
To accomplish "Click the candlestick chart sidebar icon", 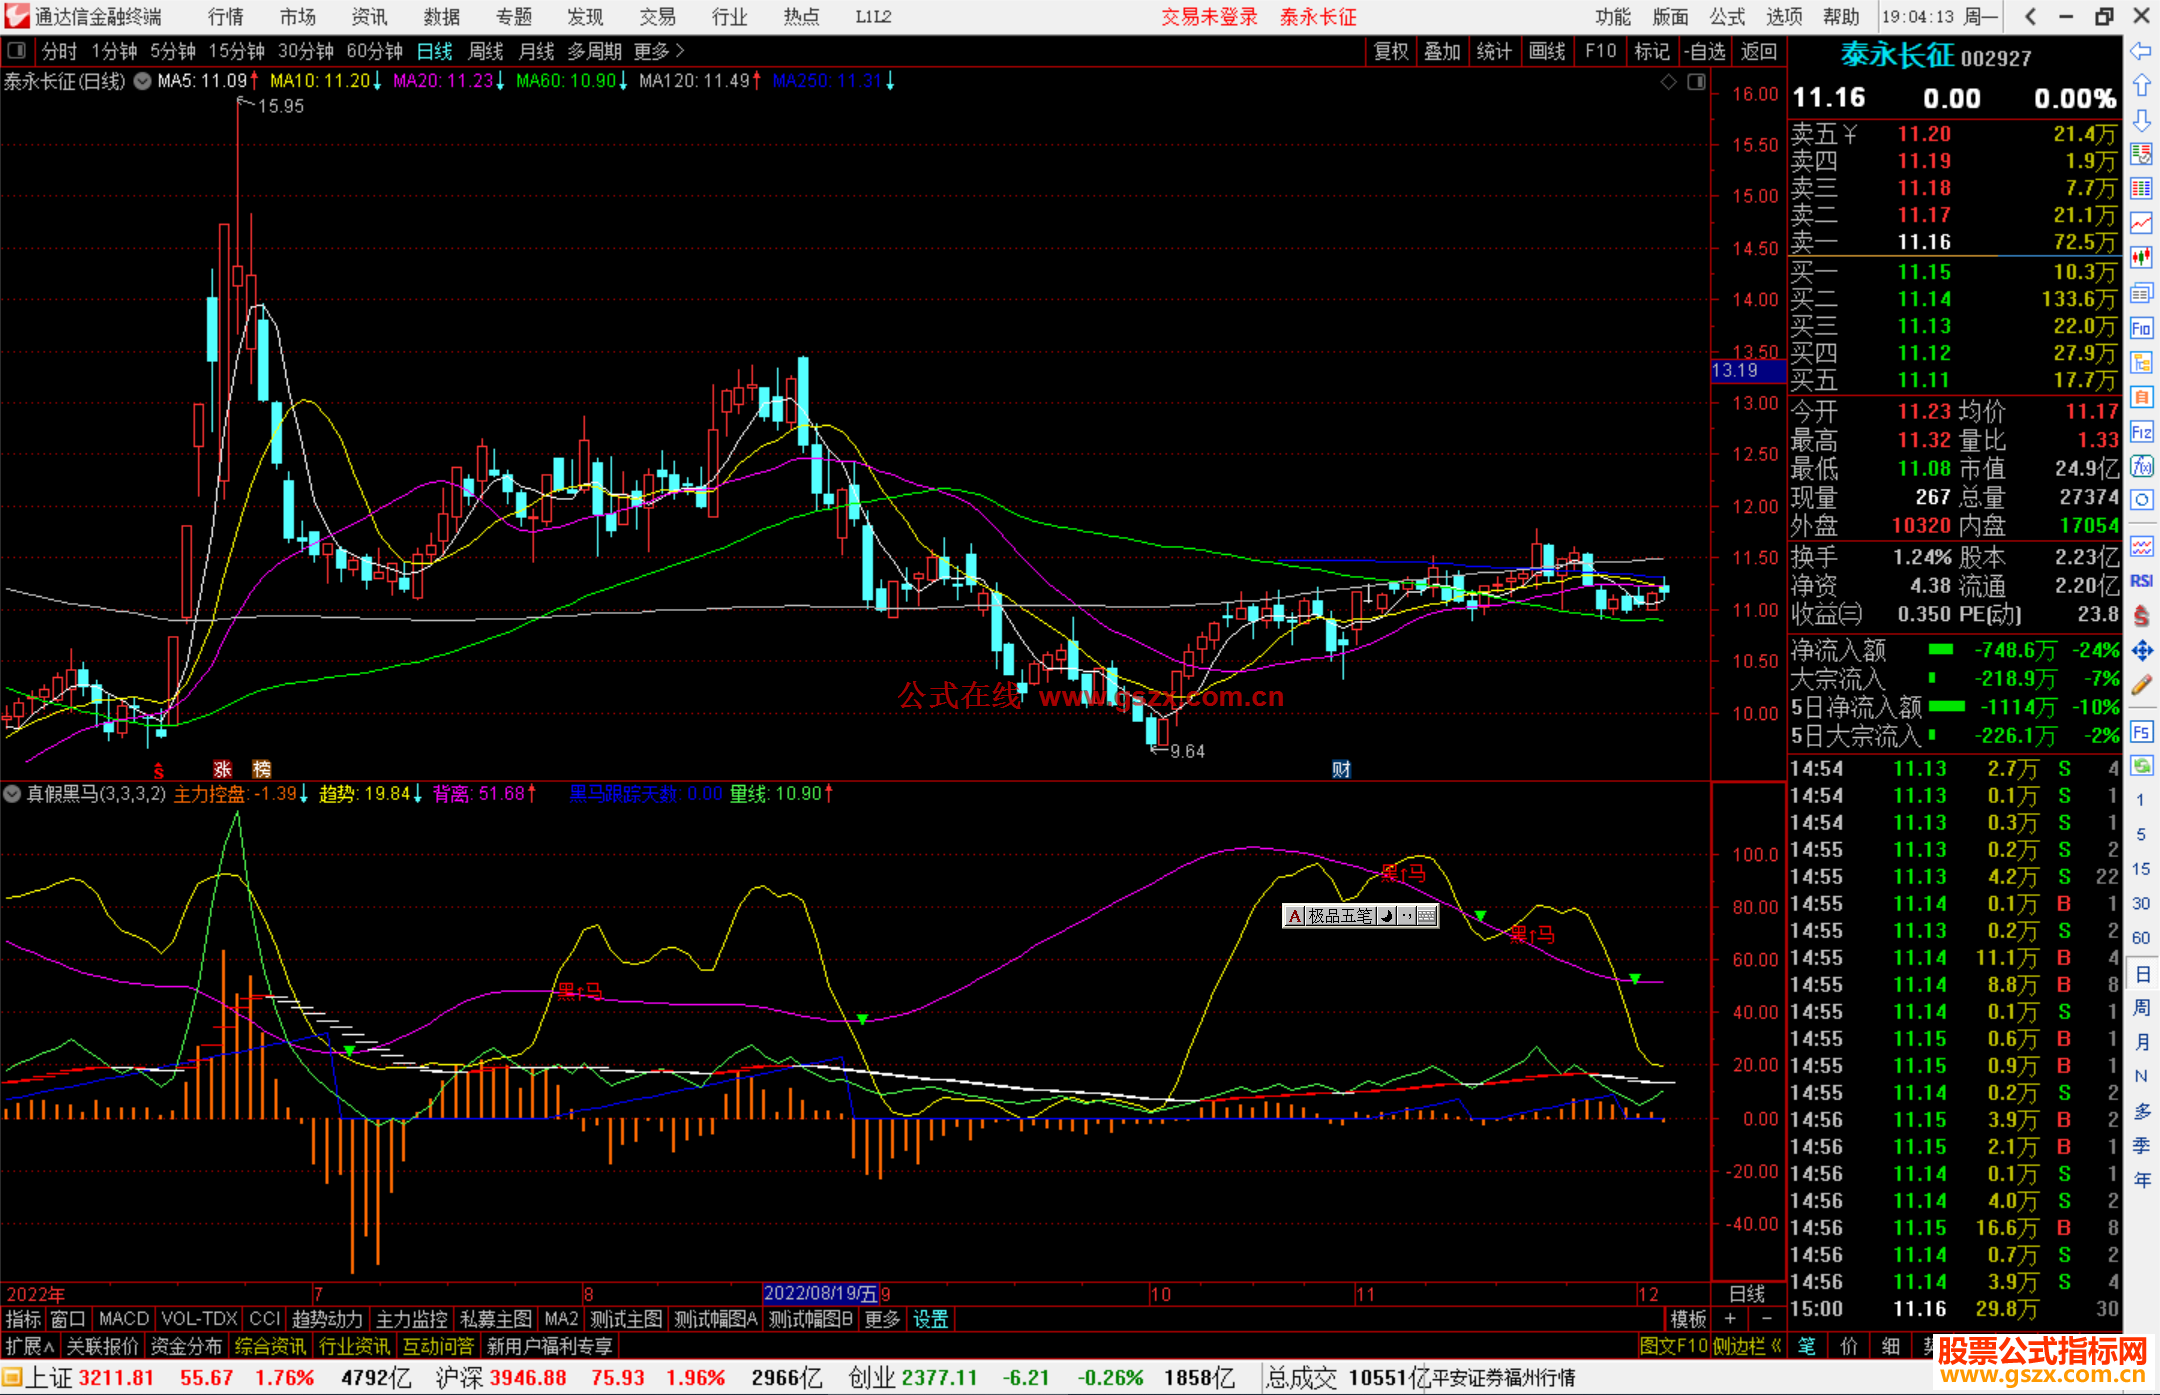I will pyautogui.click(x=2141, y=258).
